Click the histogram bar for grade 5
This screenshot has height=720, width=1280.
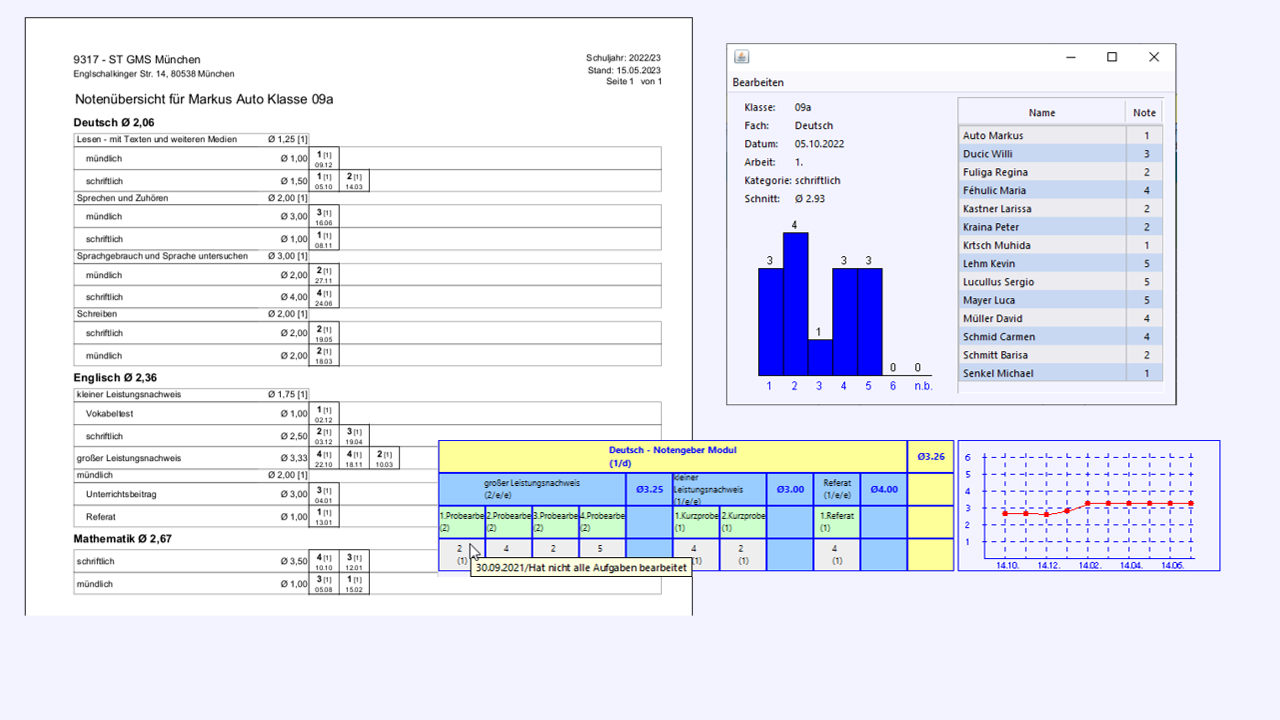click(870, 321)
